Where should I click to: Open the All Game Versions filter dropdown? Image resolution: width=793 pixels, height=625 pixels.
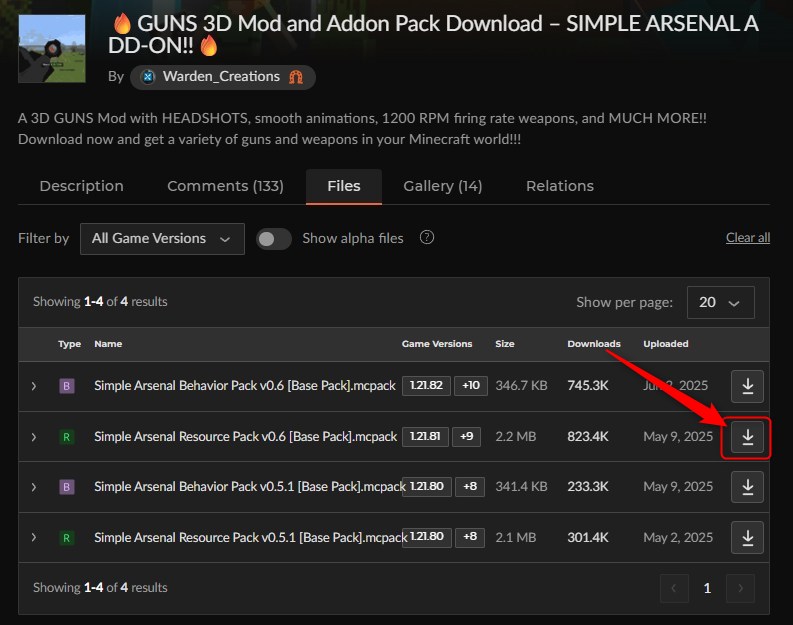162,239
